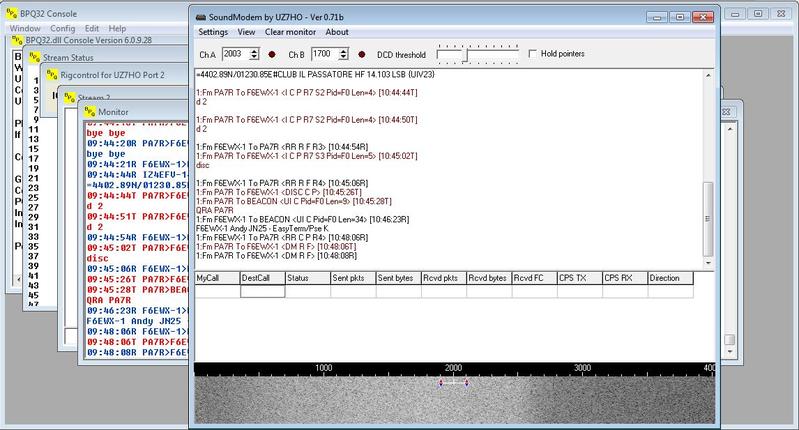Open Window menu in BPQ32 Console
This screenshot has width=799, height=430.
coord(25,29)
